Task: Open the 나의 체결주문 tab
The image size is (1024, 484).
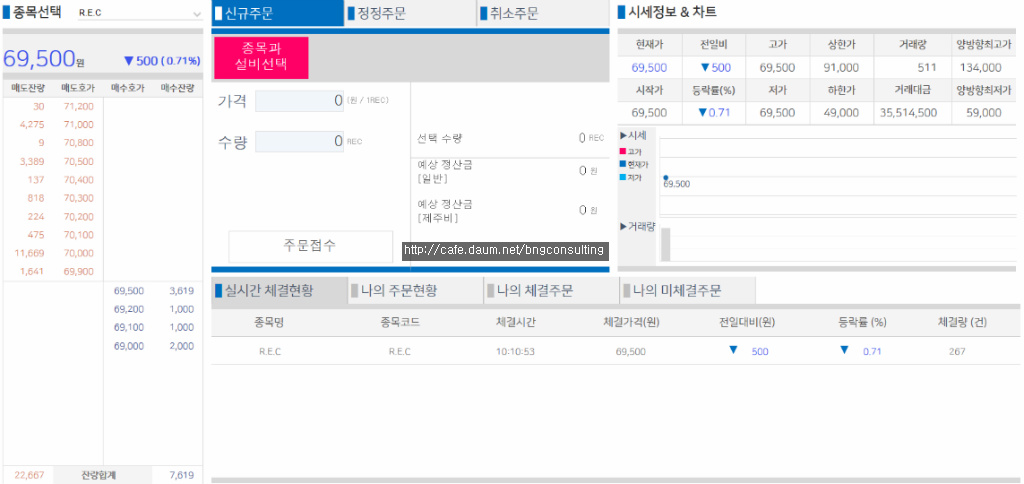Action: coord(552,291)
